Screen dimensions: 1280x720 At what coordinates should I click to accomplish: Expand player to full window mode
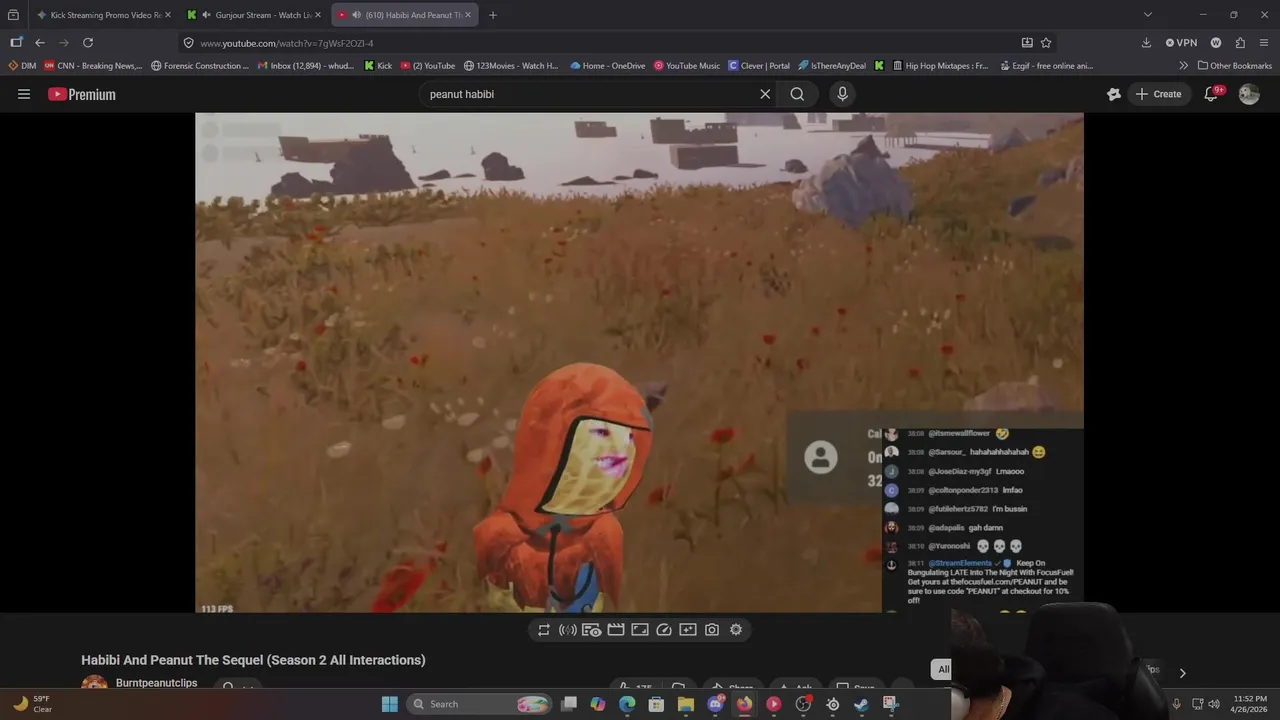coord(640,630)
